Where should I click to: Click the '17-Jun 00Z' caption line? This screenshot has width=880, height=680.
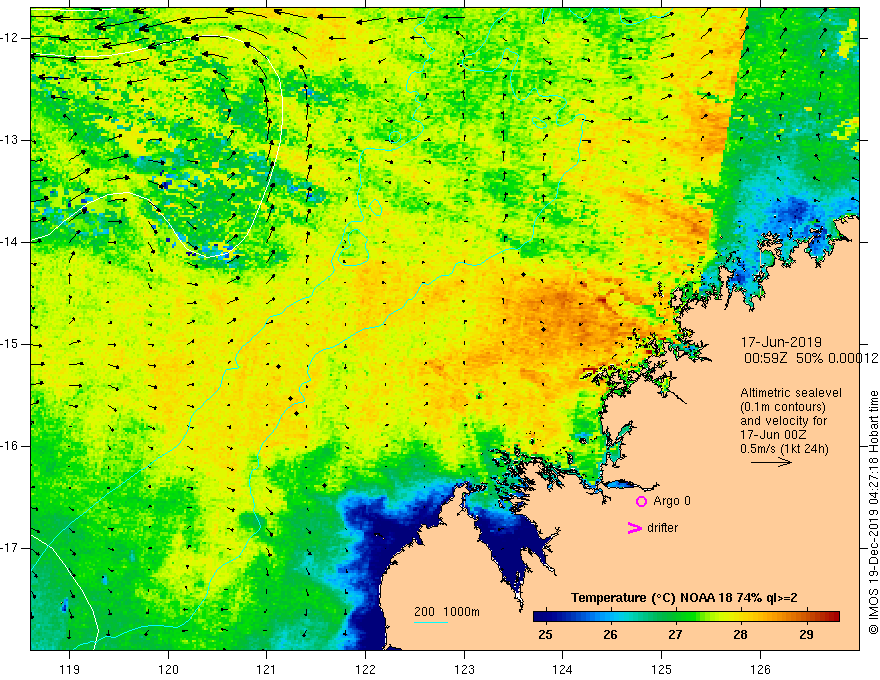[771, 435]
